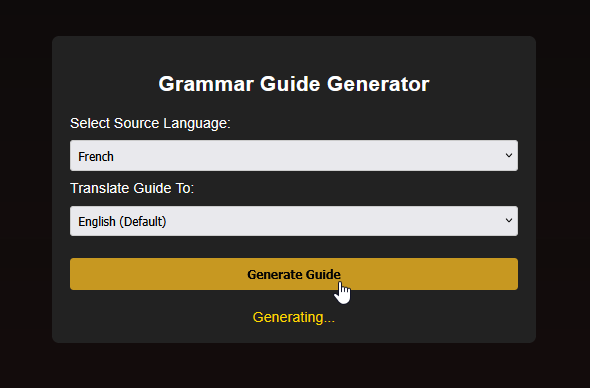
Task: Click the 'Generating...' status text
Action: click(x=293, y=317)
